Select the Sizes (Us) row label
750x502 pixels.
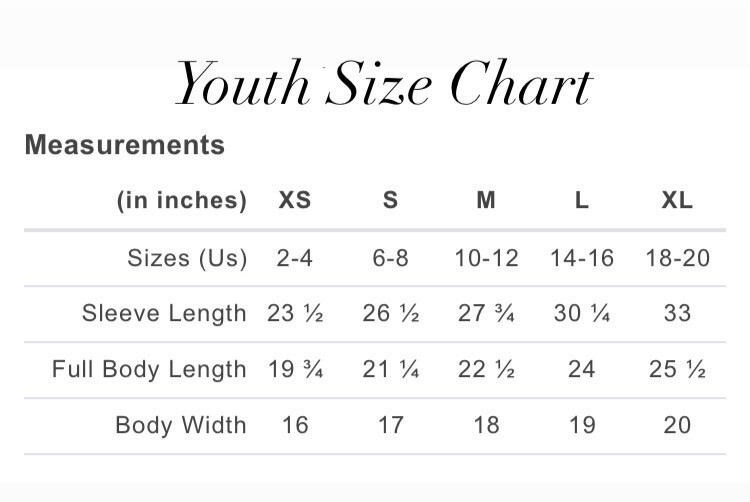click(187, 258)
